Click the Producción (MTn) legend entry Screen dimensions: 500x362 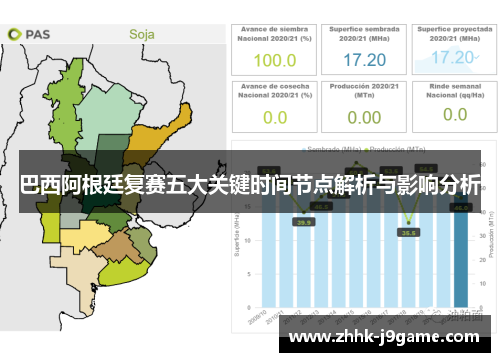[x=395, y=149]
